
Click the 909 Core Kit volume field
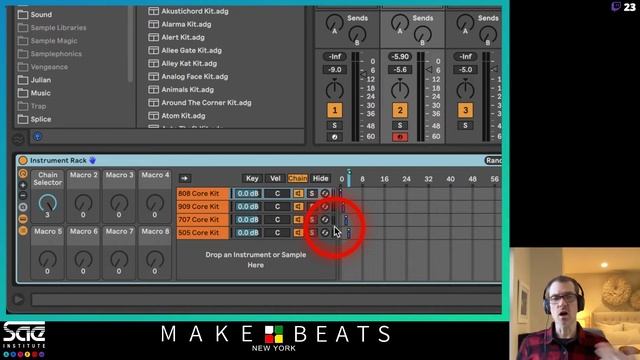click(248, 207)
